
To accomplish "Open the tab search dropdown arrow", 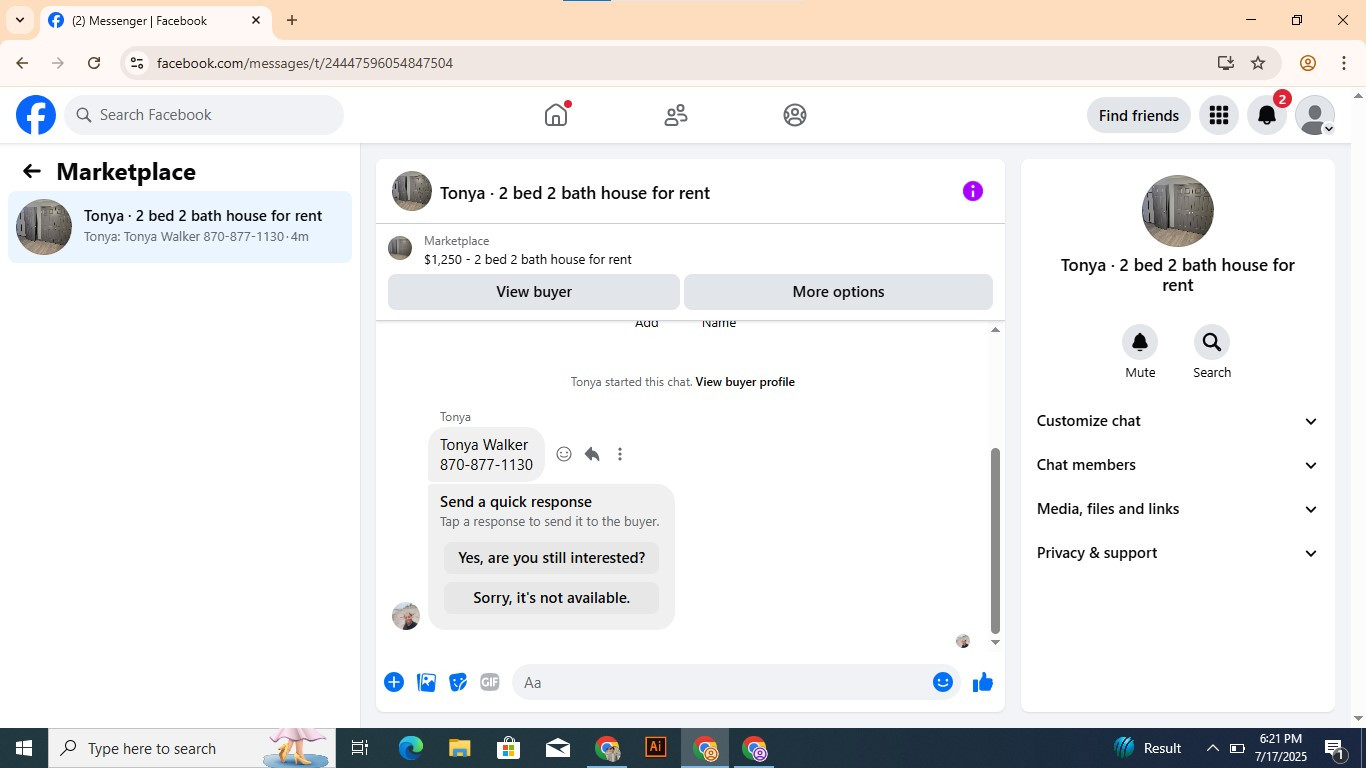I will pyautogui.click(x=20, y=20).
